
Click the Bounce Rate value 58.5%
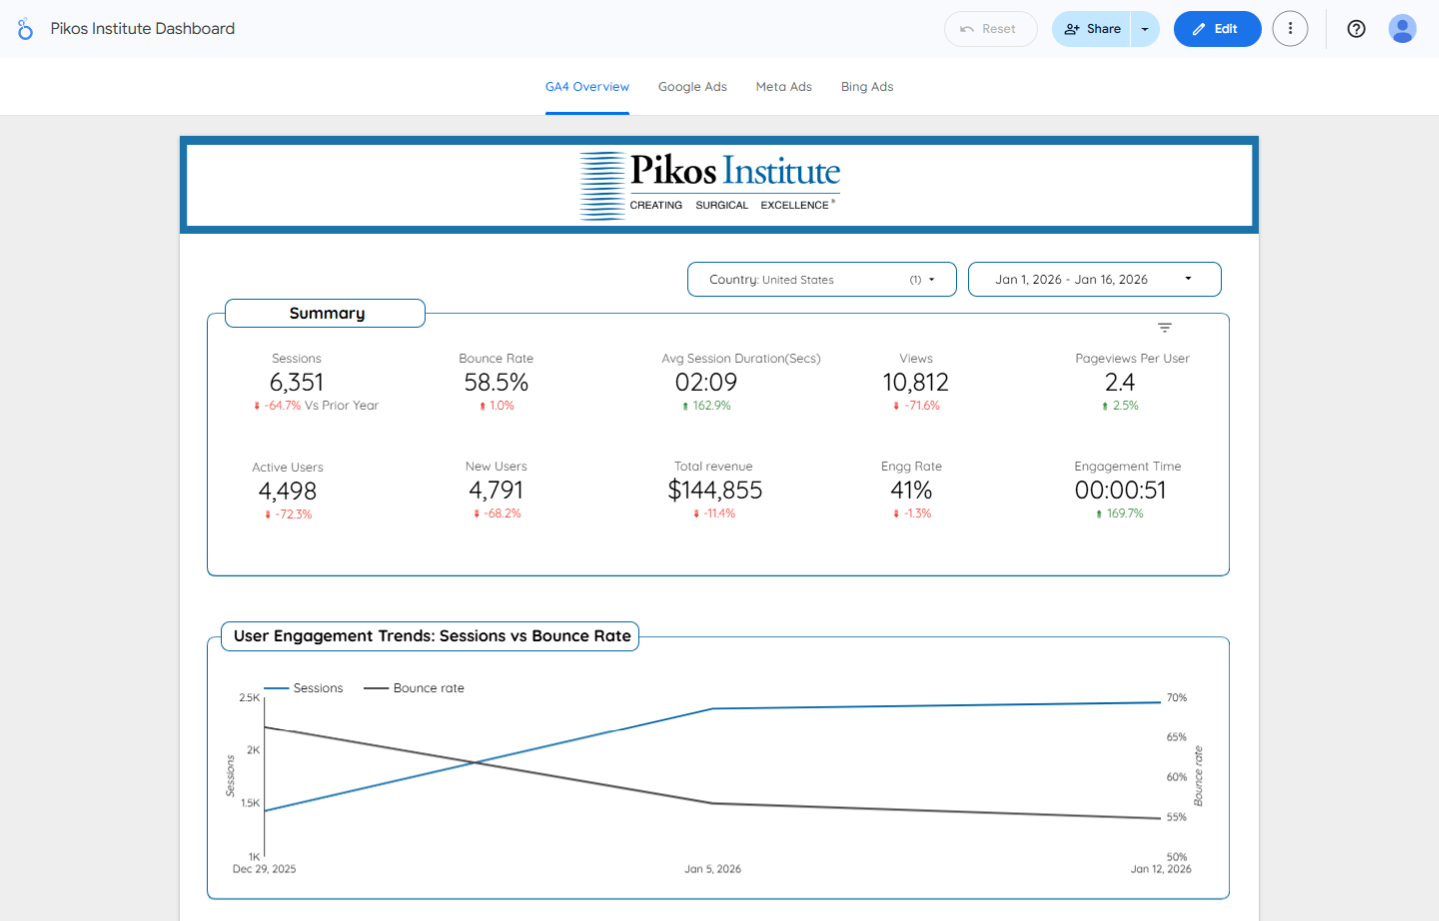(x=496, y=382)
